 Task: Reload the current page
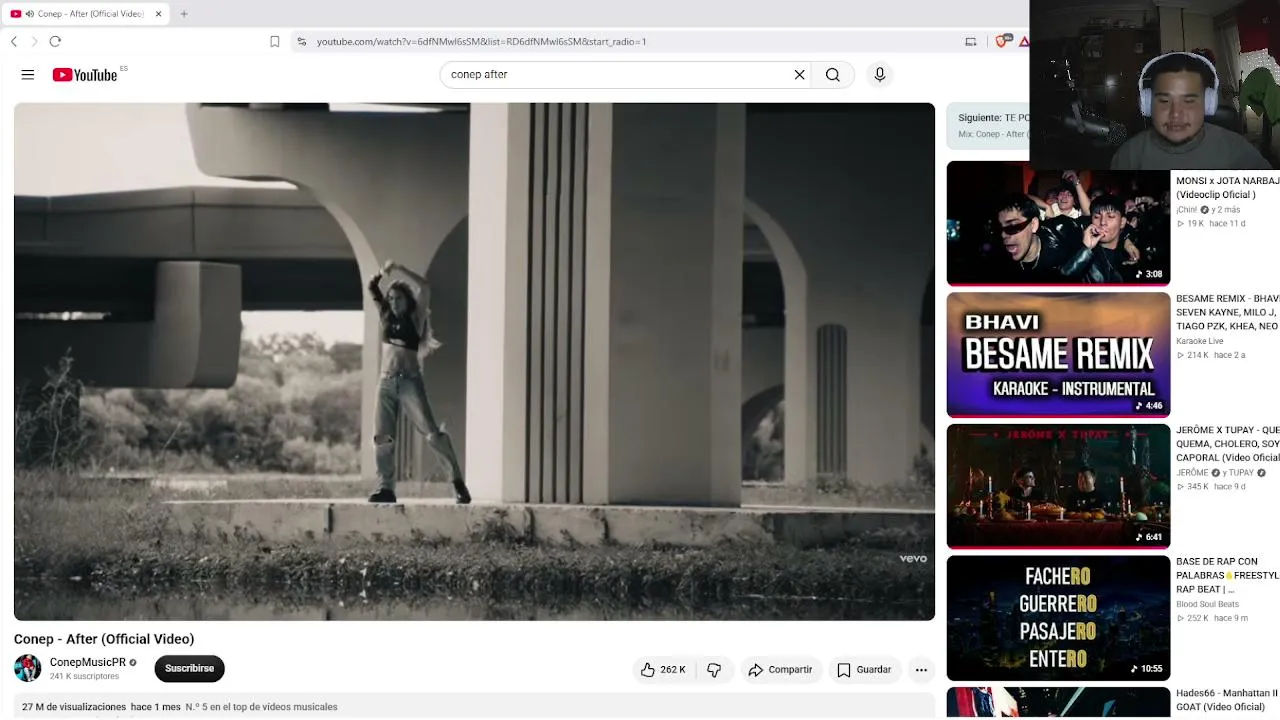point(55,41)
